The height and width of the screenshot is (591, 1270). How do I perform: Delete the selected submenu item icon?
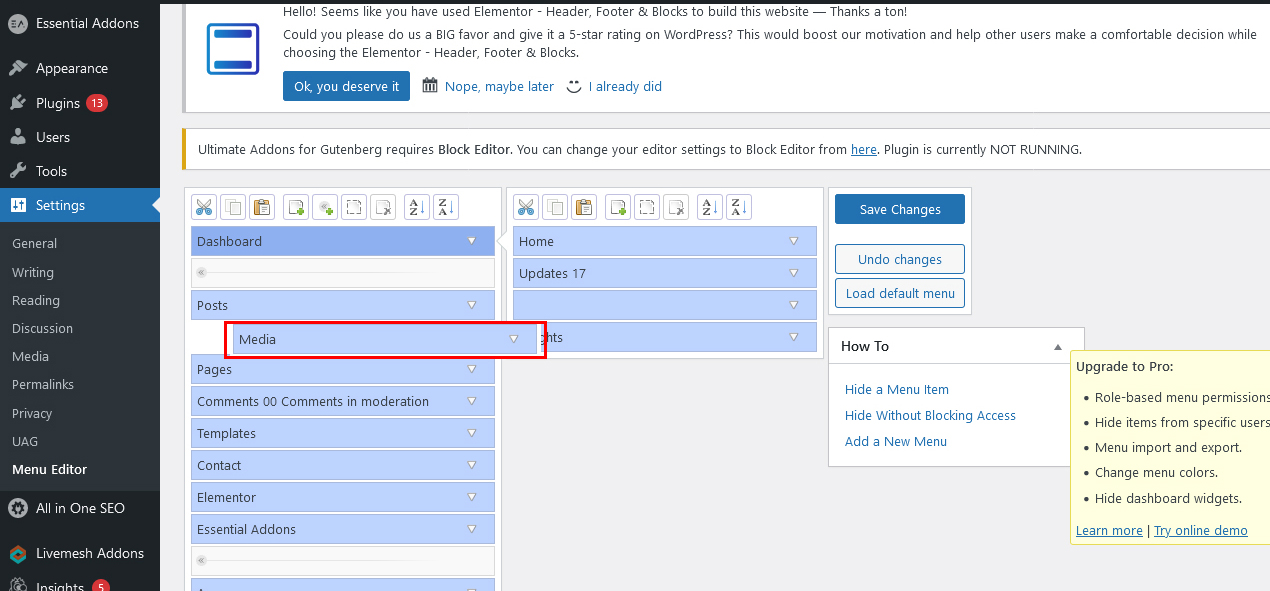(x=677, y=207)
